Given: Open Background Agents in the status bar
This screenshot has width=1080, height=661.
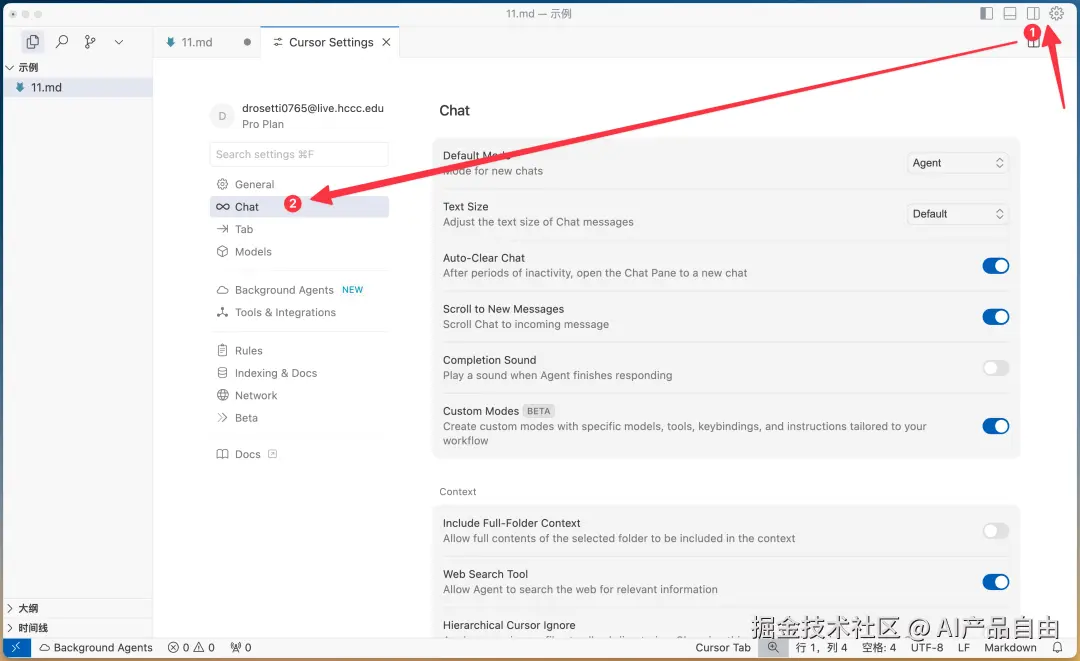Looking at the screenshot, I should (x=96, y=647).
